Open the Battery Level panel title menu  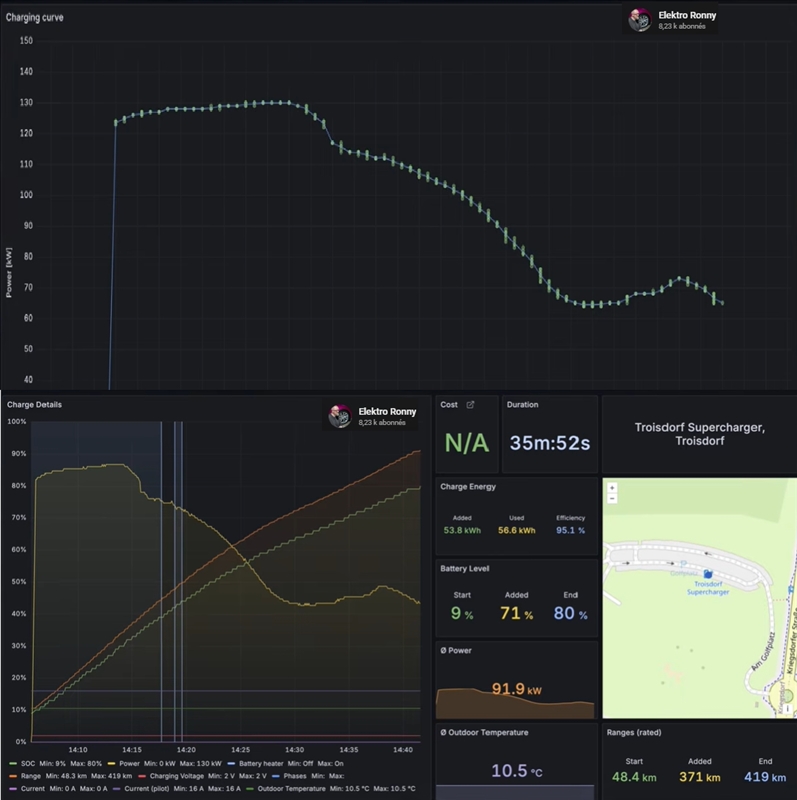tap(464, 568)
